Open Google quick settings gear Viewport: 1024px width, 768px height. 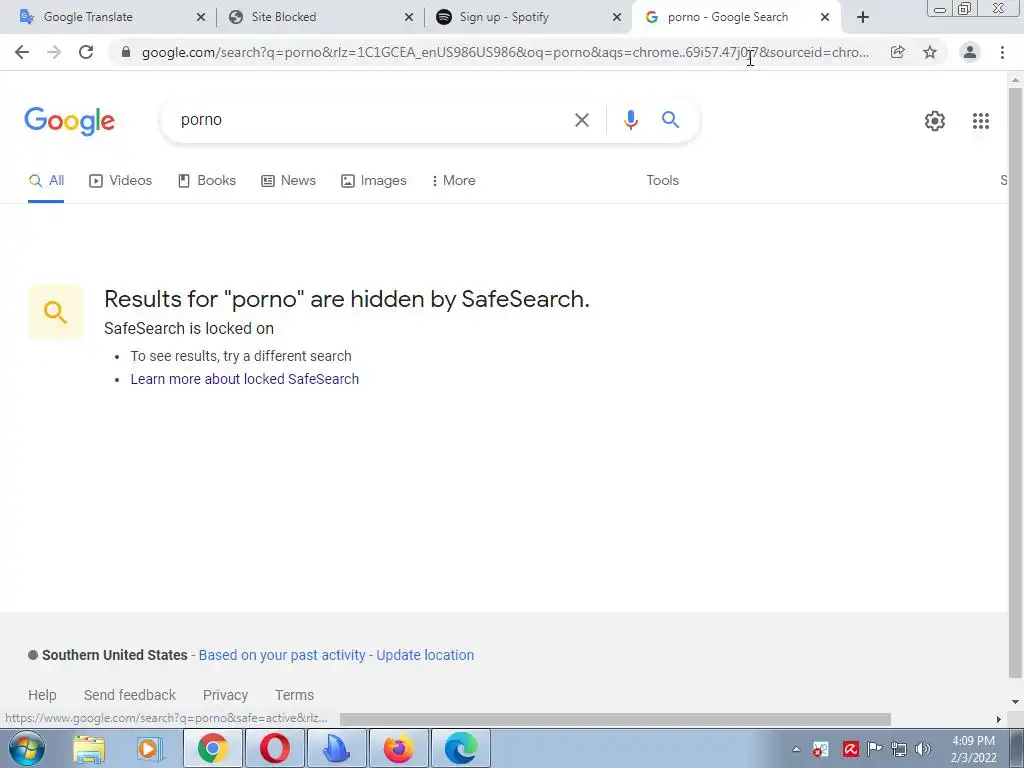coord(935,121)
